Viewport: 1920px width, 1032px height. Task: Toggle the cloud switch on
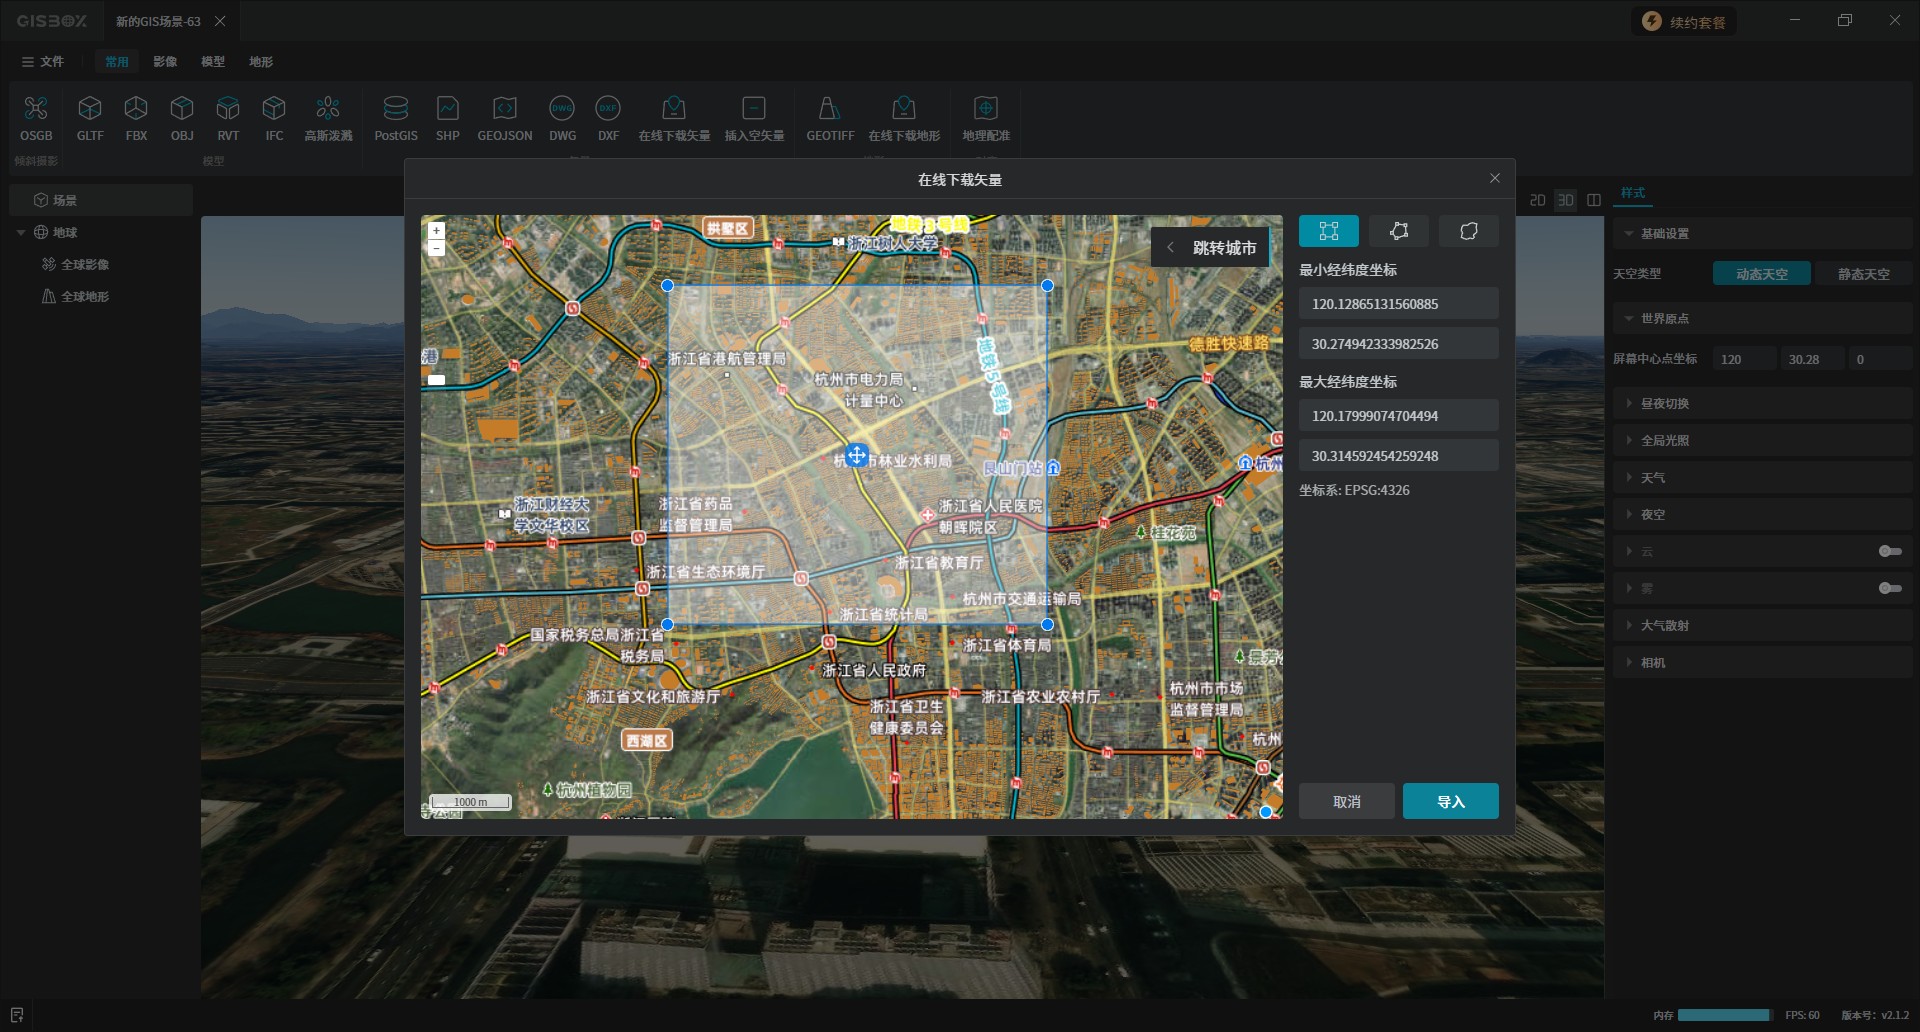[x=1889, y=551]
